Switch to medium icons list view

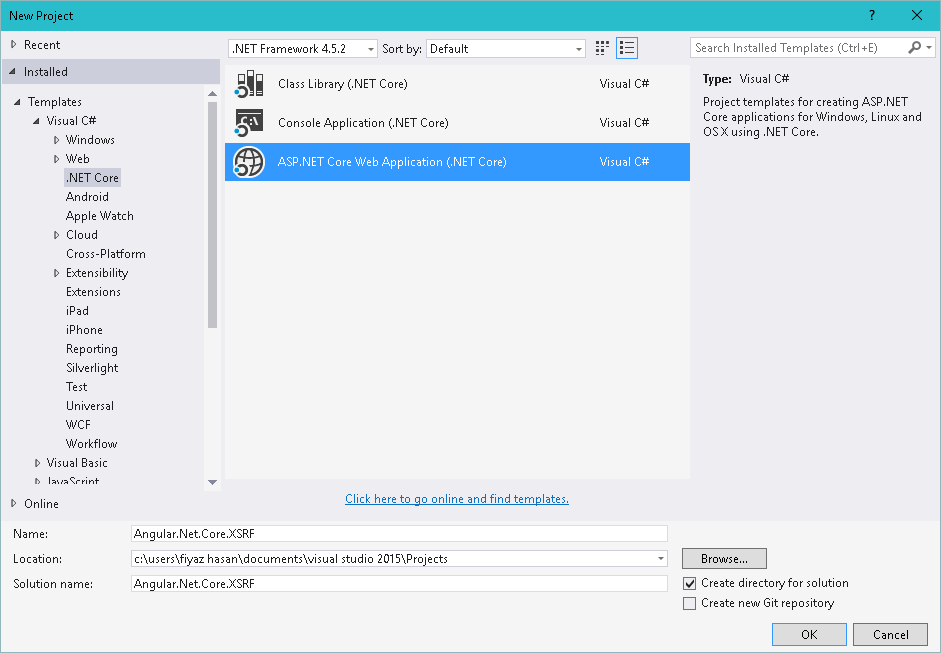pos(627,48)
